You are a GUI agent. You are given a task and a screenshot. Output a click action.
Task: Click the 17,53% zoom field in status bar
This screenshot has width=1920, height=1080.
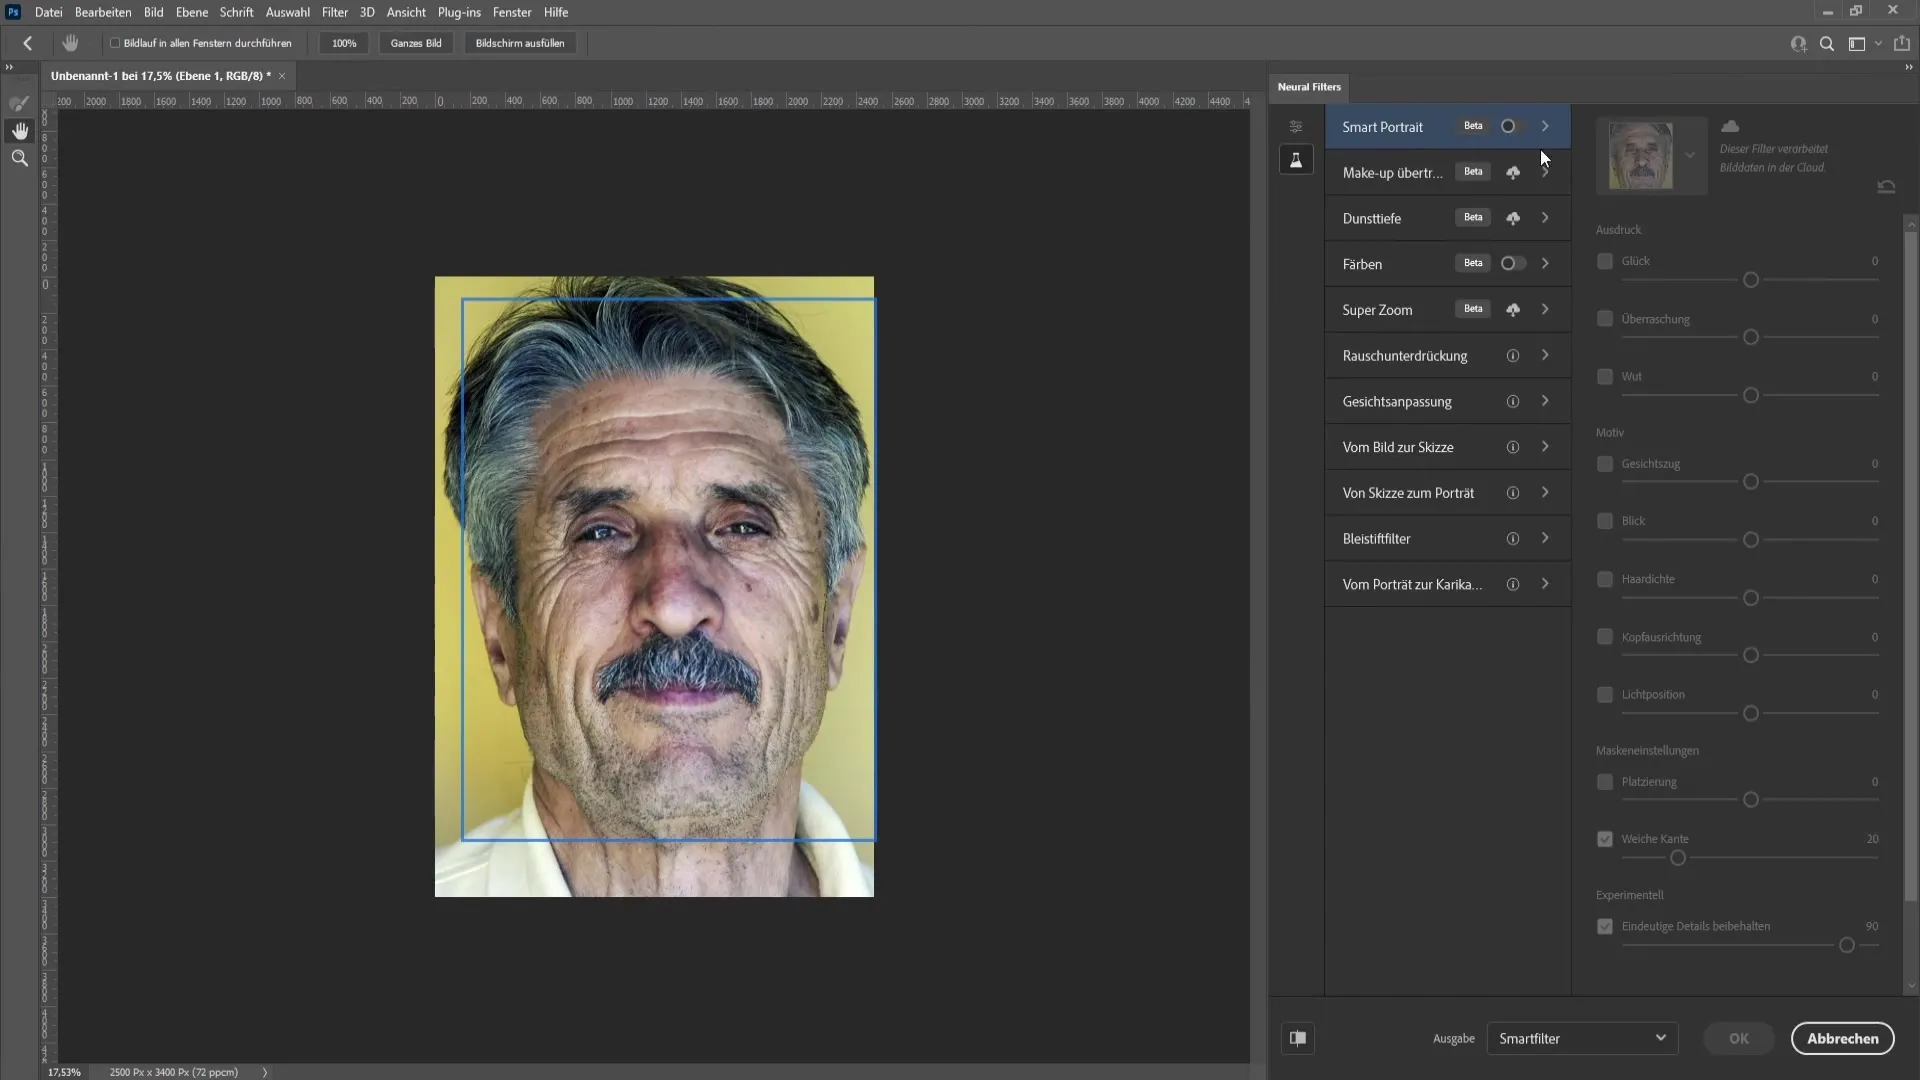pos(64,1072)
